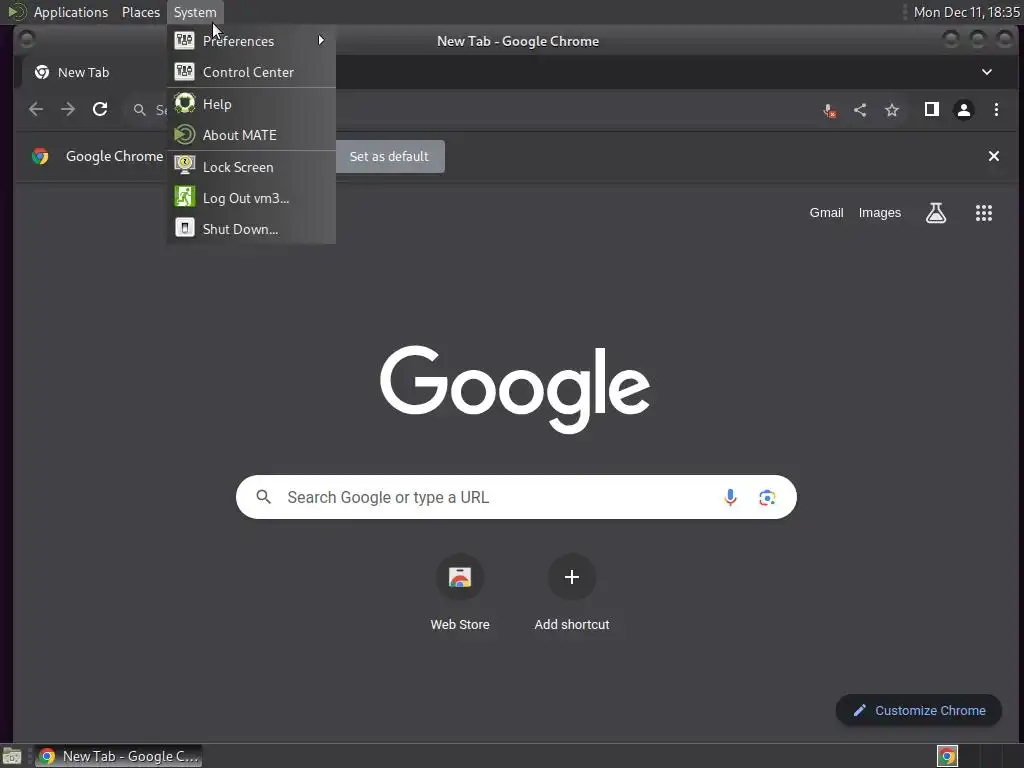Click Chrome icon in bottom-right tray
Viewport: 1024px width, 768px height.
point(947,756)
